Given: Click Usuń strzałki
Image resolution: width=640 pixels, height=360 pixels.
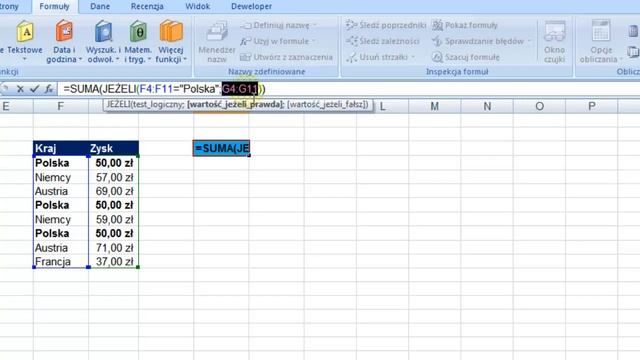Looking at the screenshot, I should (x=380, y=57).
